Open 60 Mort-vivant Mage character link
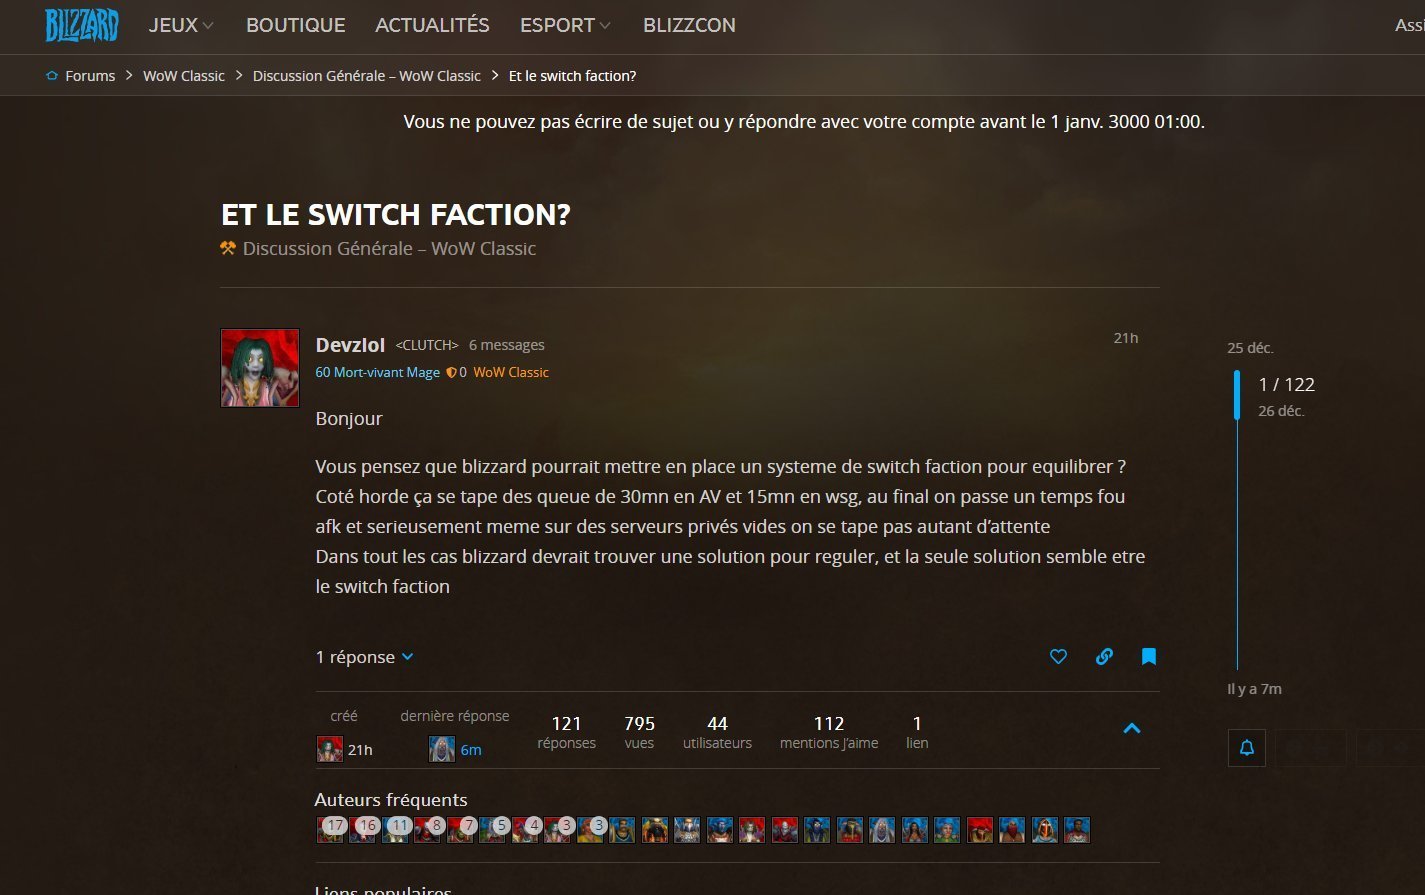 coord(377,372)
